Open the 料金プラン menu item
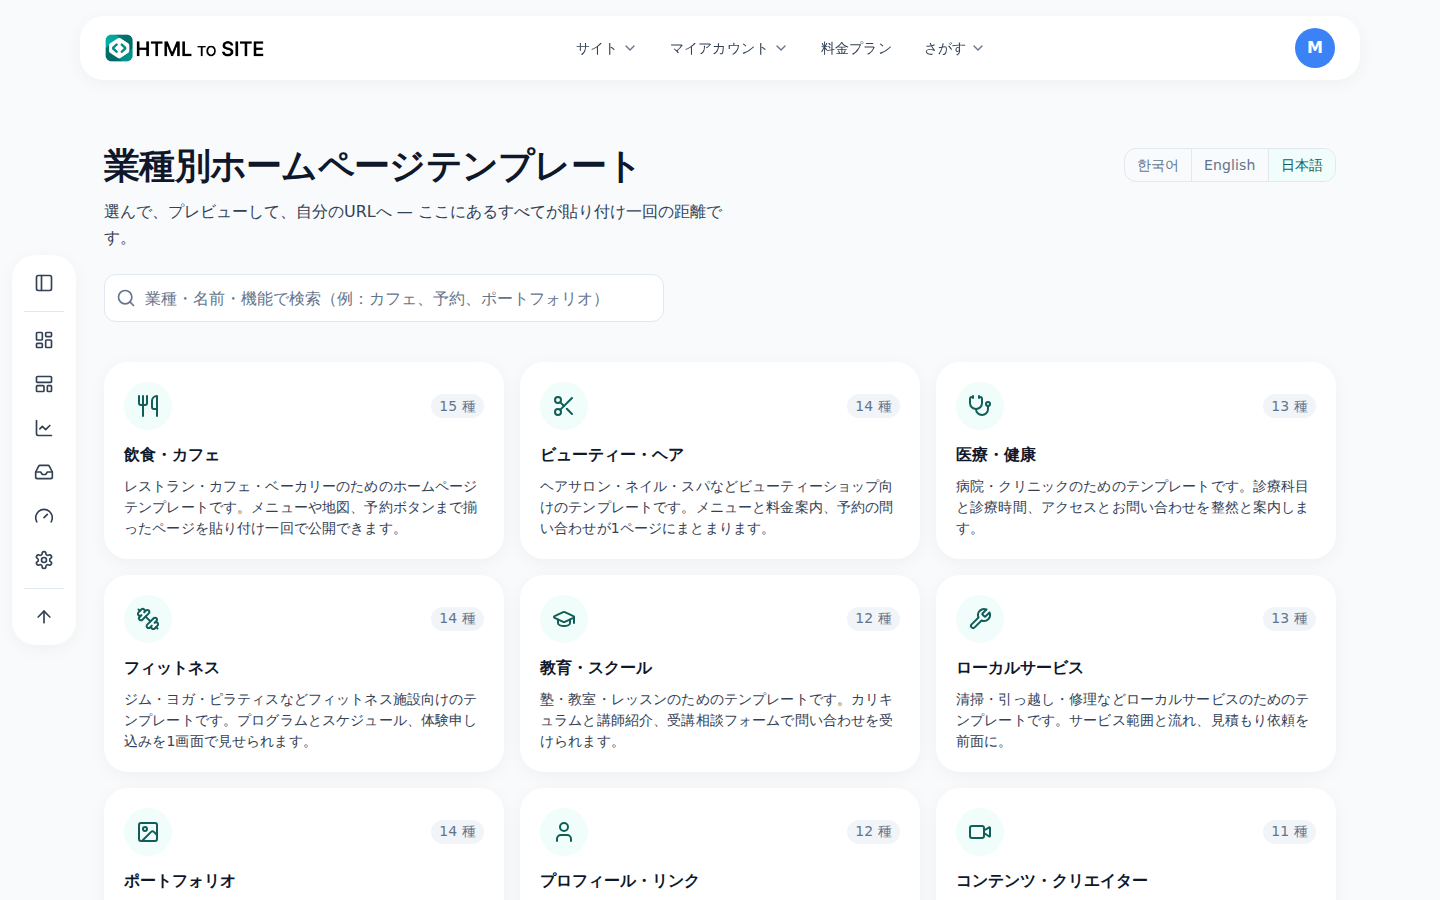The height and width of the screenshot is (900, 1440). (856, 48)
